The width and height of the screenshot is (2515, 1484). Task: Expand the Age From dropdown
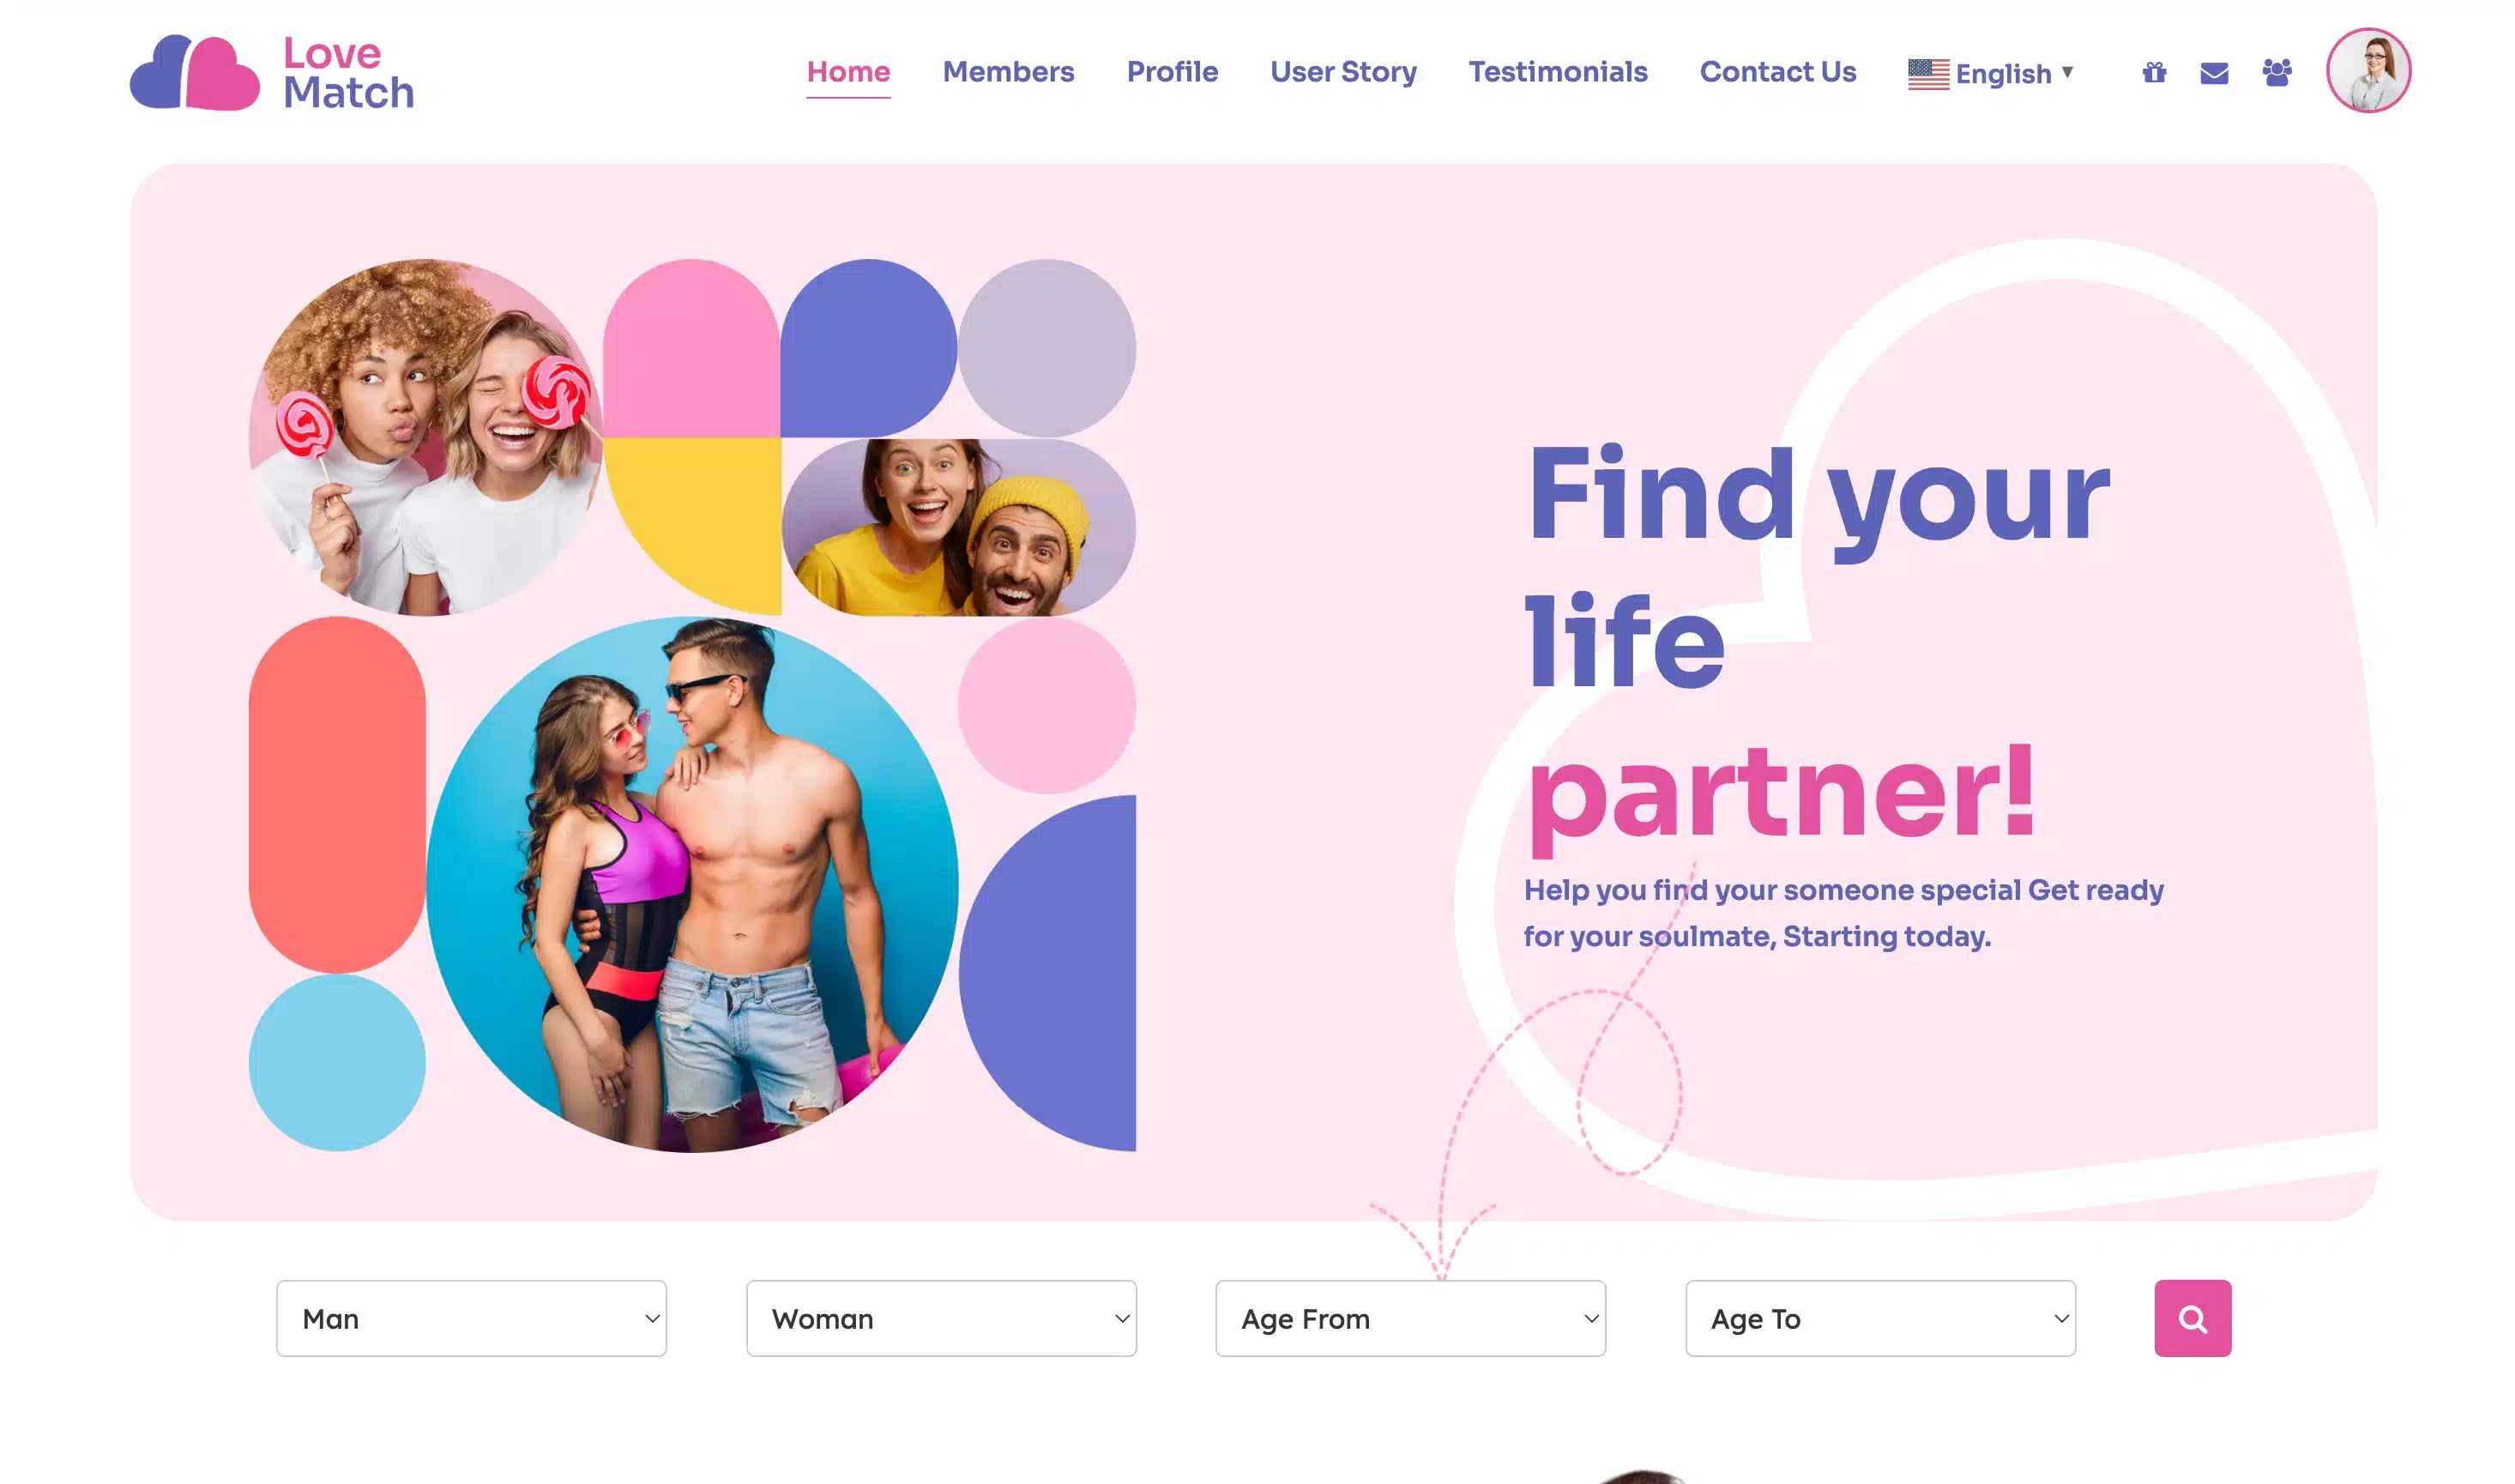click(1410, 1318)
